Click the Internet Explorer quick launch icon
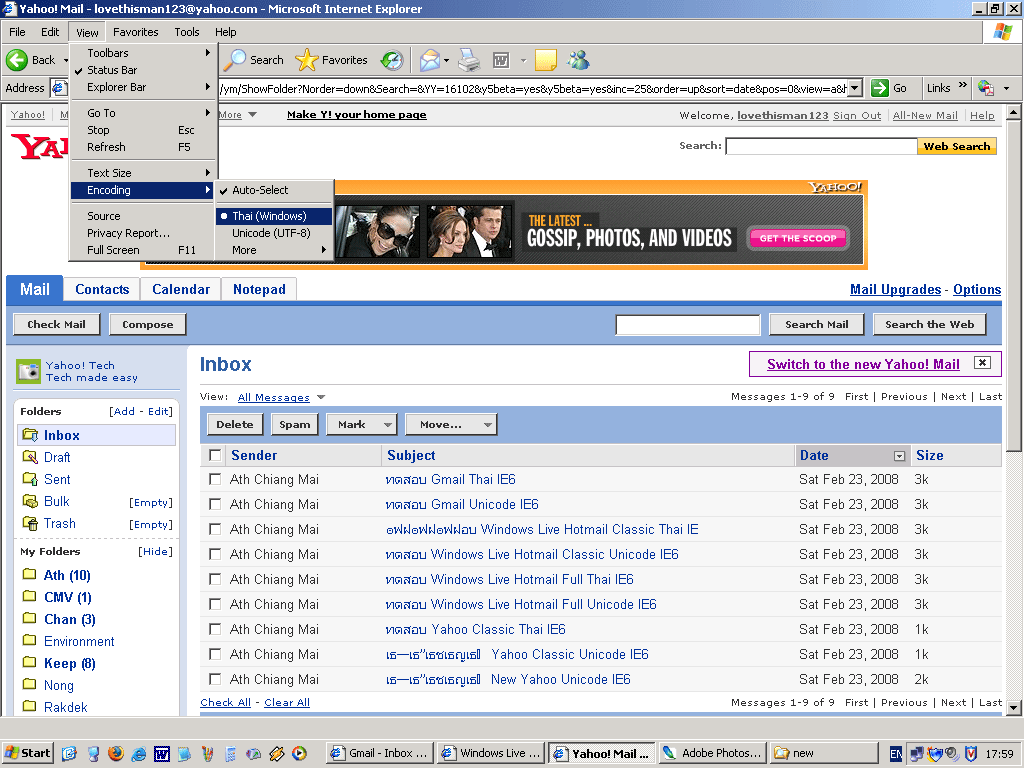 [138, 754]
